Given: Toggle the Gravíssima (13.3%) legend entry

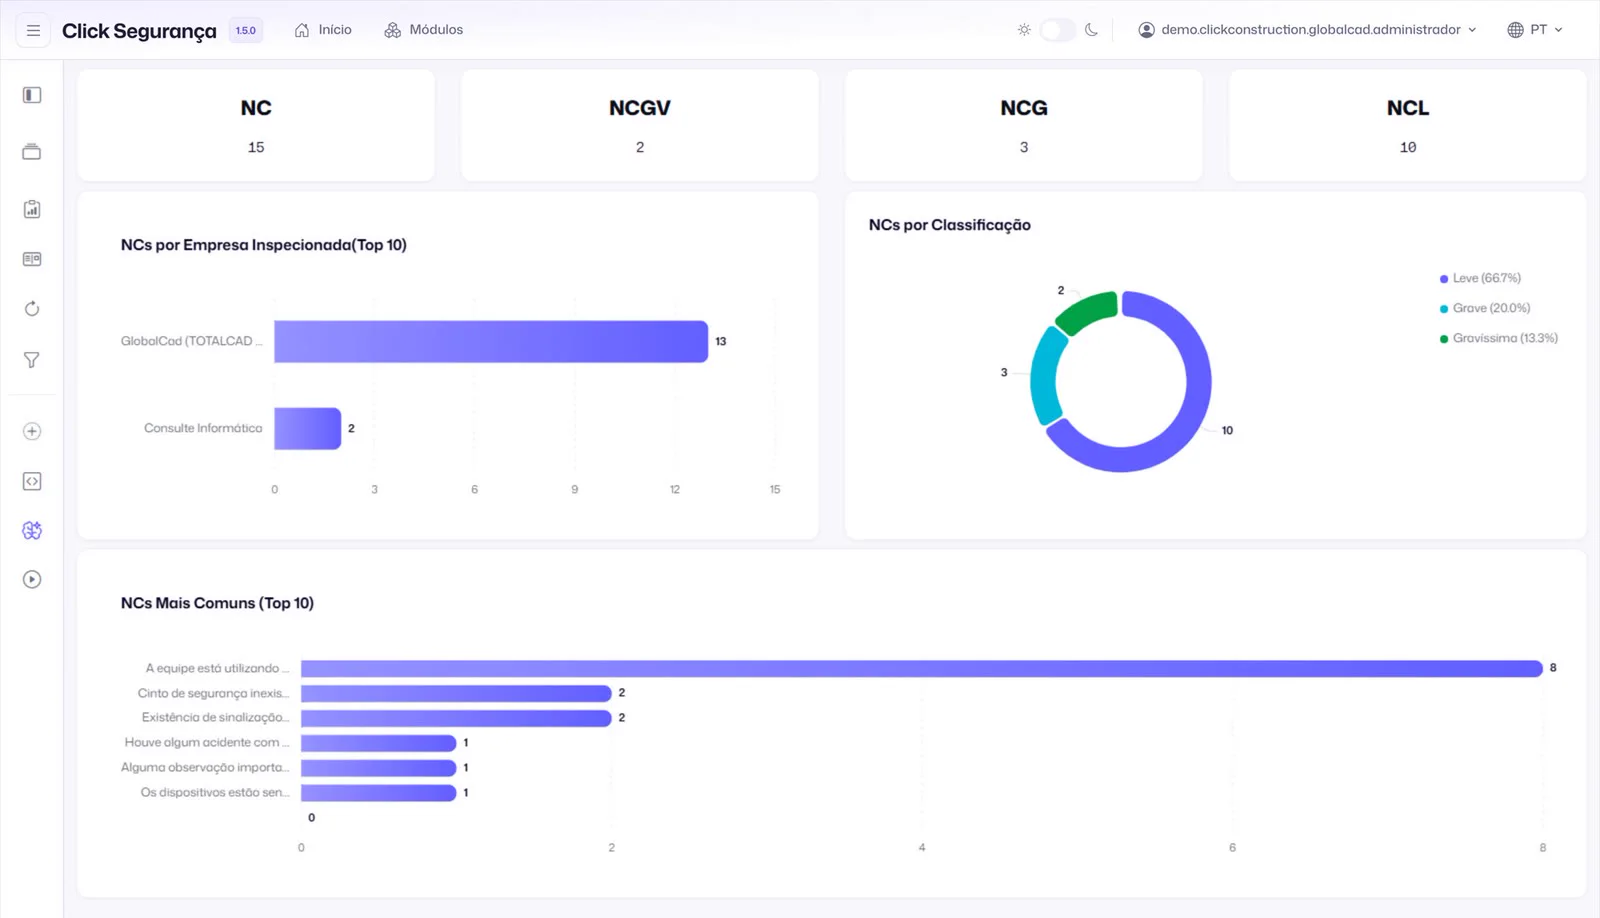Looking at the screenshot, I should [x=1499, y=338].
